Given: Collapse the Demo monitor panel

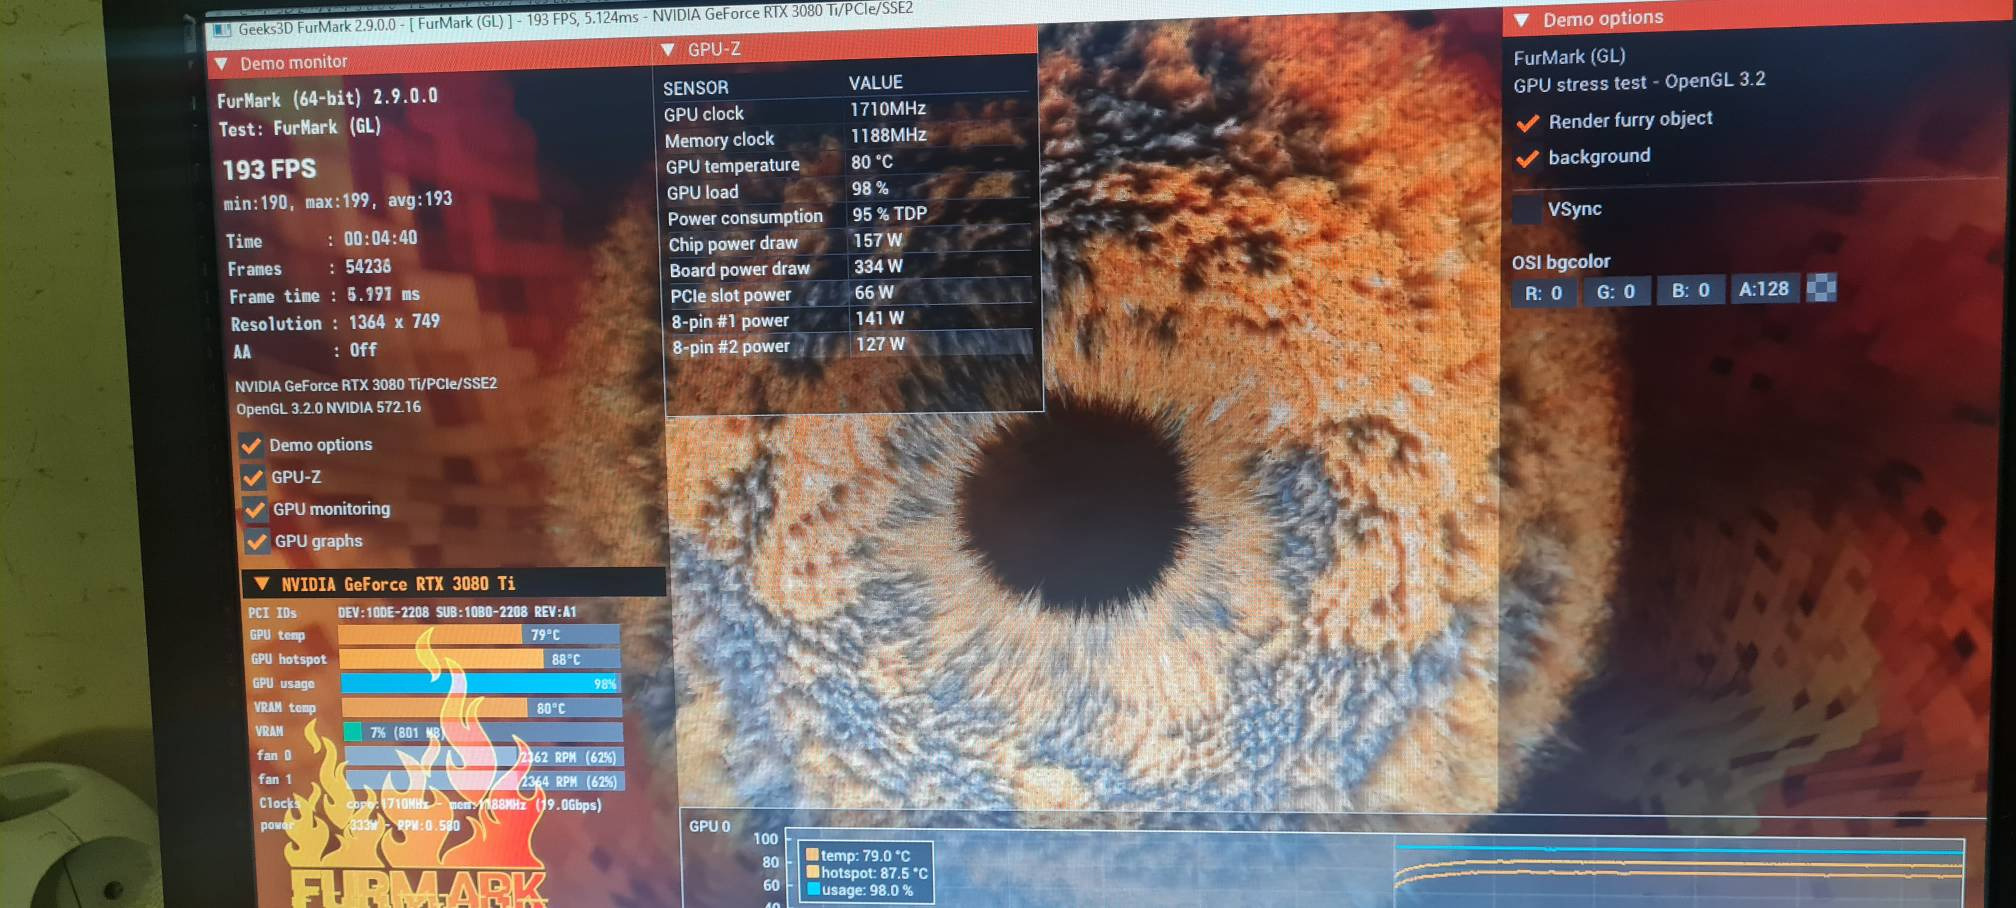Looking at the screenshot, I should tap(221, 64).
